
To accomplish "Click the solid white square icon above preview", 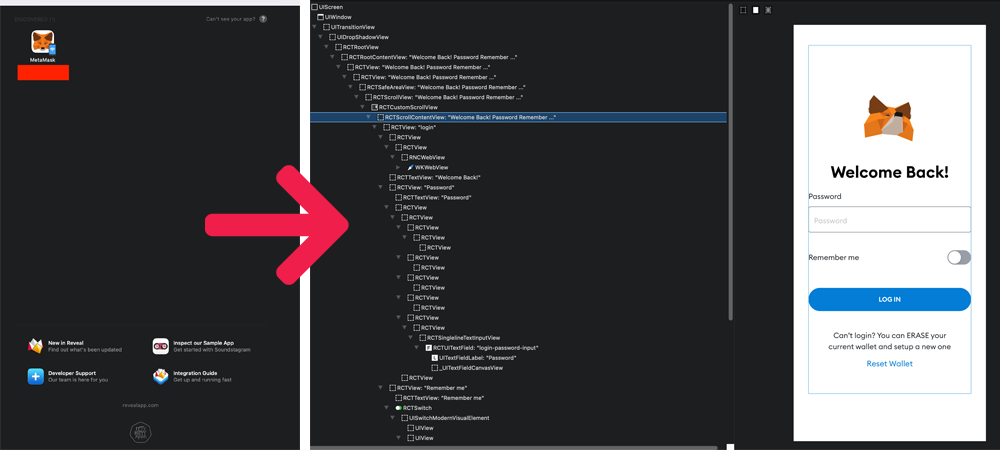I will [756, 10].
